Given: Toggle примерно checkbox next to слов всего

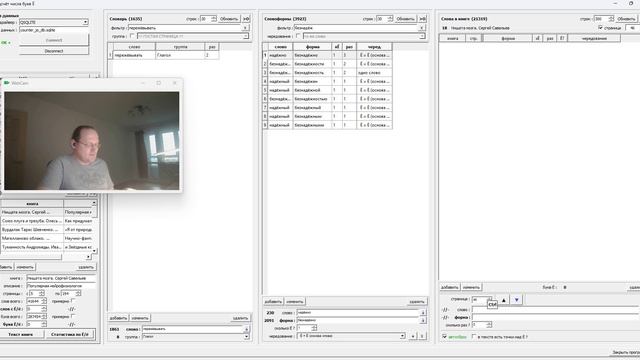Looking at the screenshot, I should 73,301.
